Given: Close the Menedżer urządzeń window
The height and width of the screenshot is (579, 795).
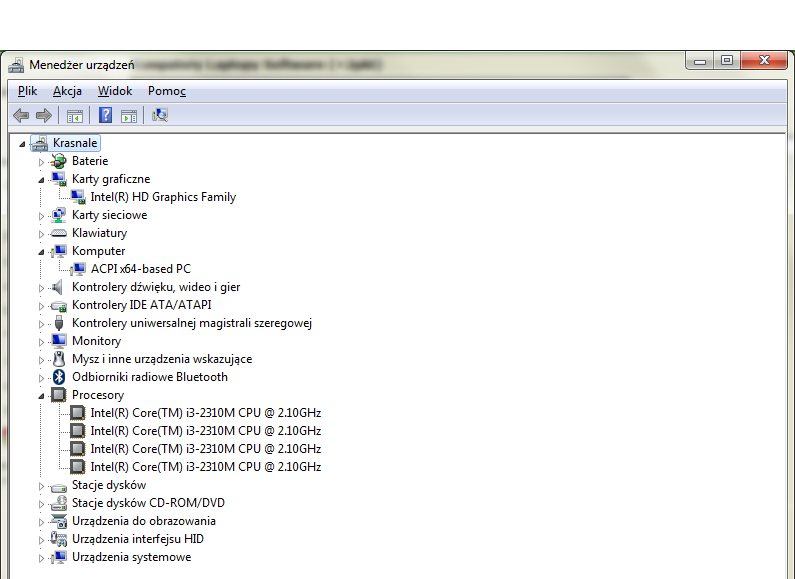Looking at the screenshot, I should coord(764,60).
